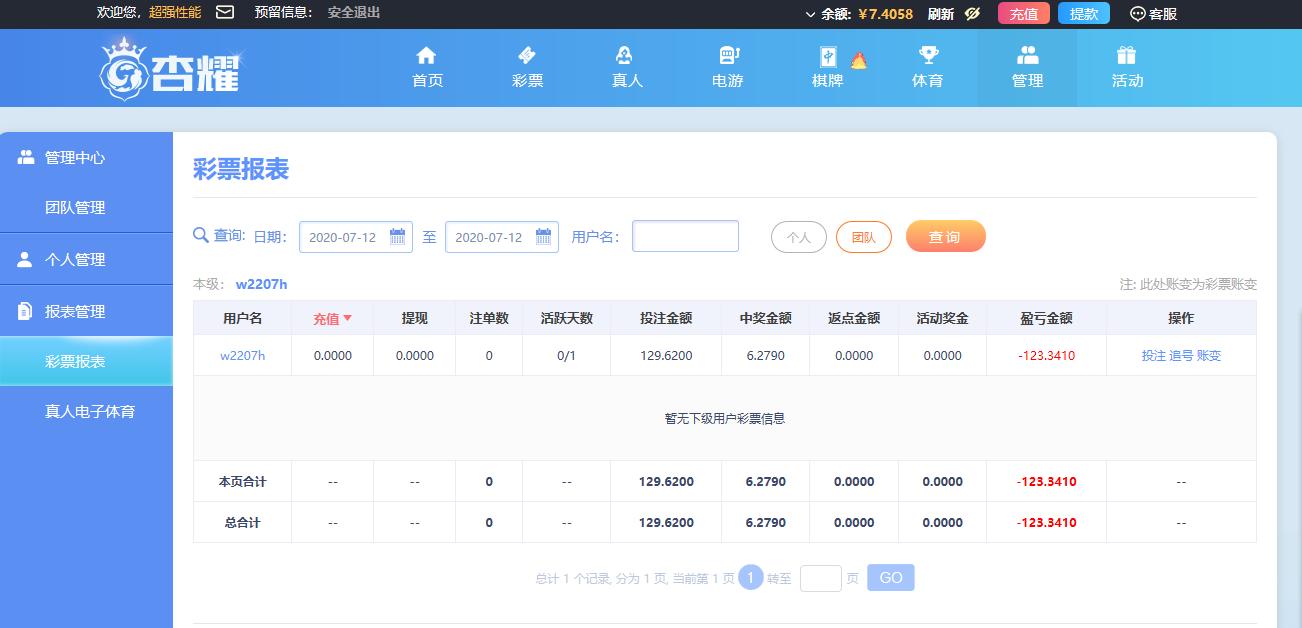
Task: Open the end date calendar picker
Action: tap(543, 237)
